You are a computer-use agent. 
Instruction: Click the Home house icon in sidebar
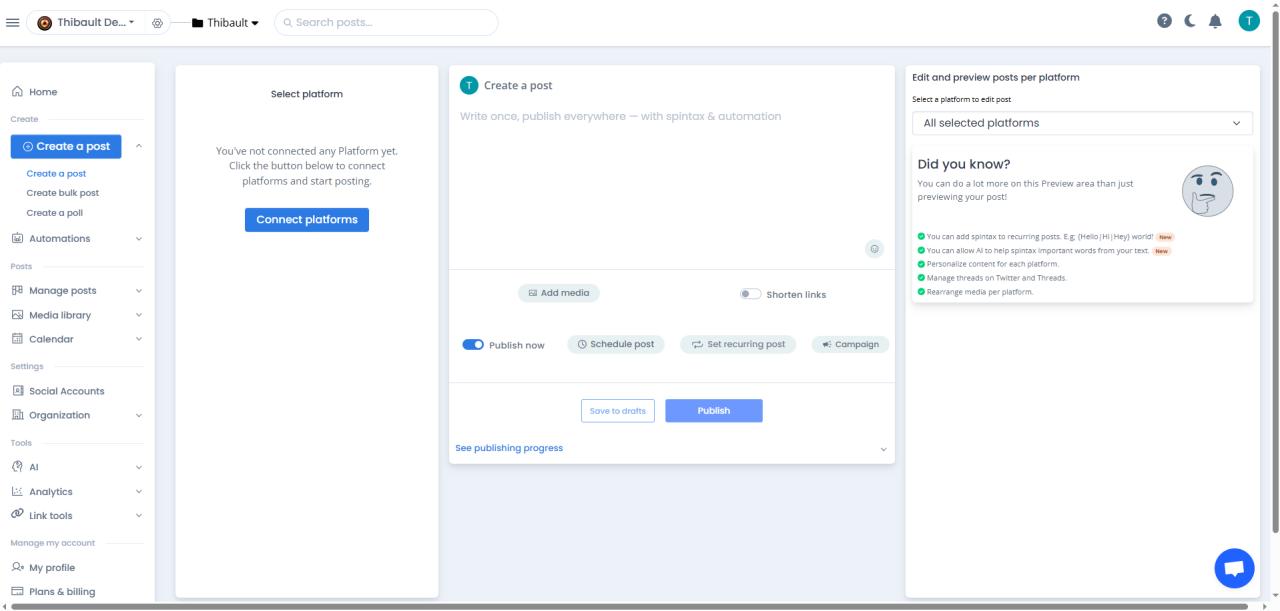coord(17,92)
